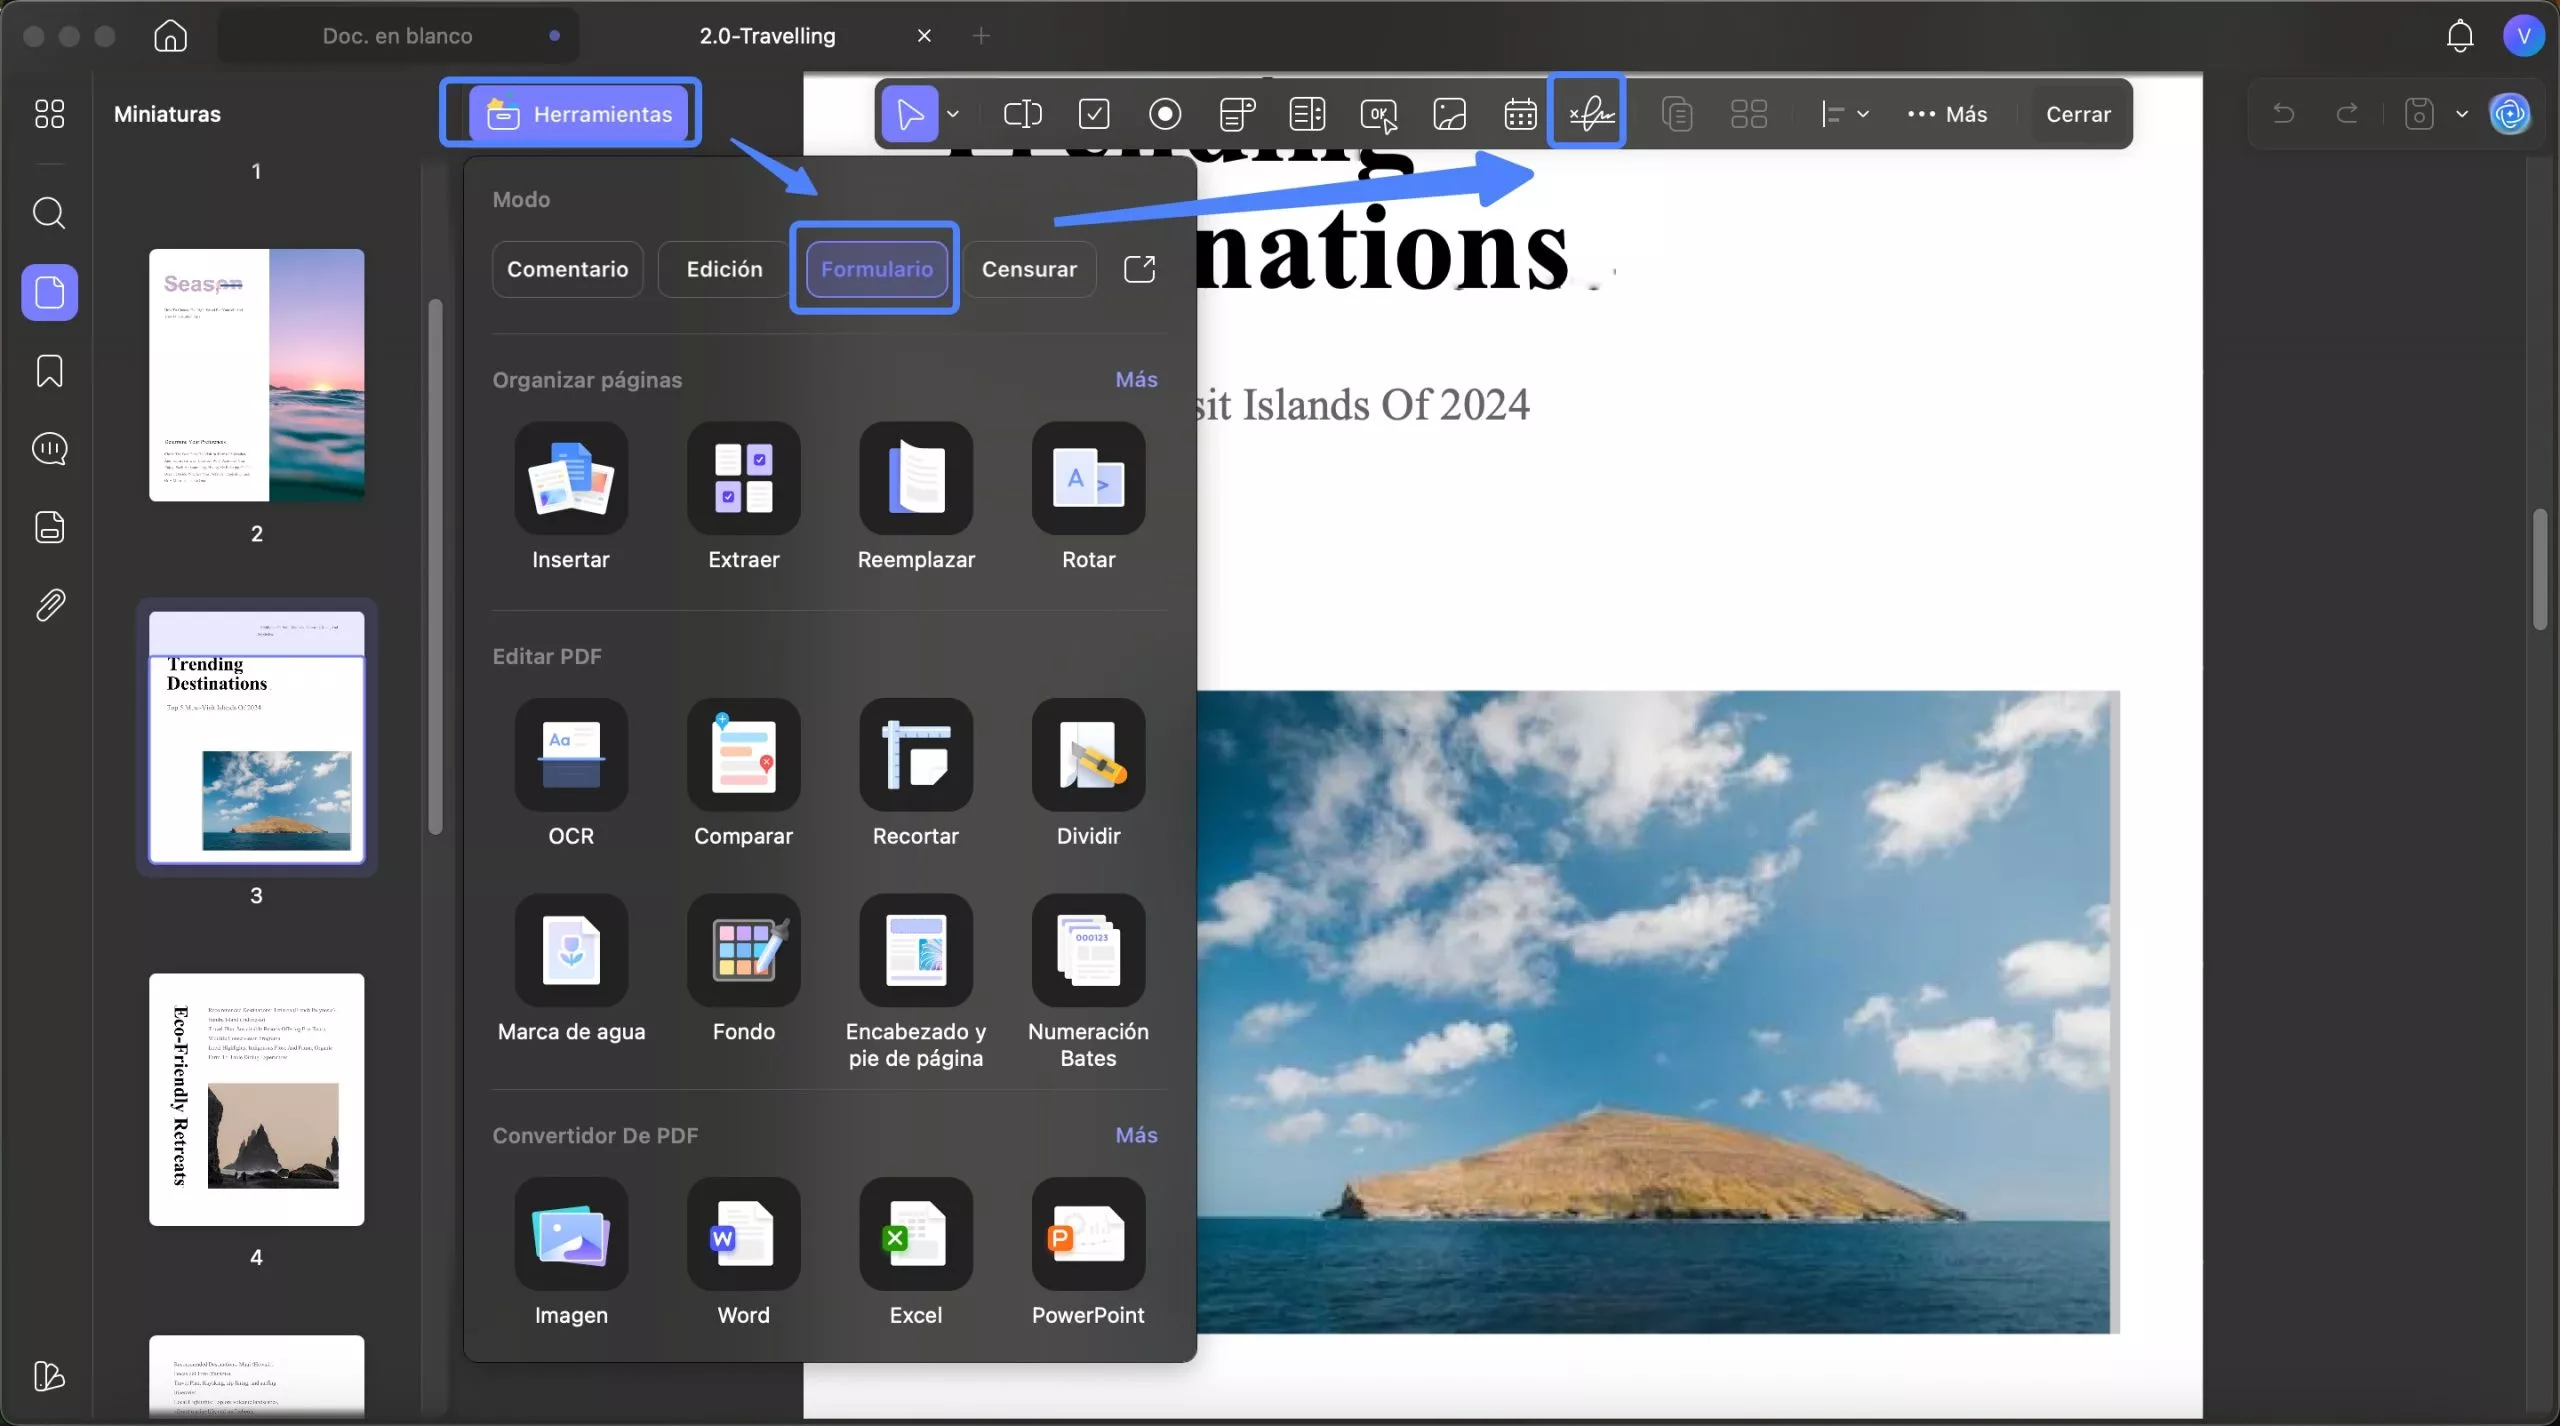Screen dimensions: 2560x1426
Task: Convert PDF to Imagen
Action: [571, 1252]
